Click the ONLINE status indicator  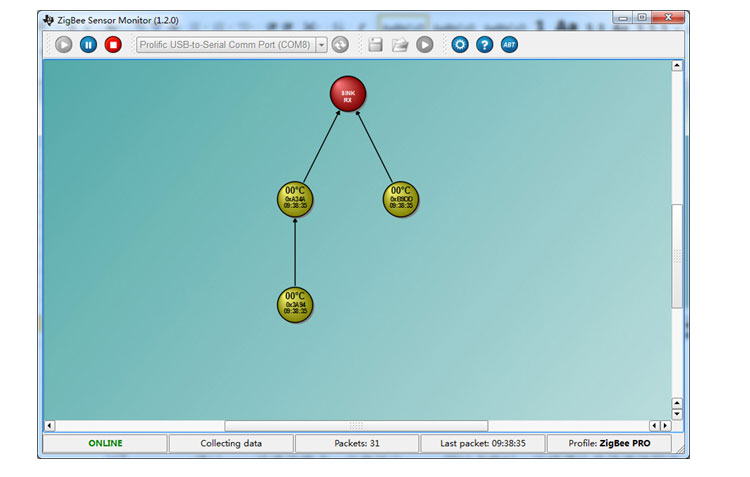click(x=105, y=443)
